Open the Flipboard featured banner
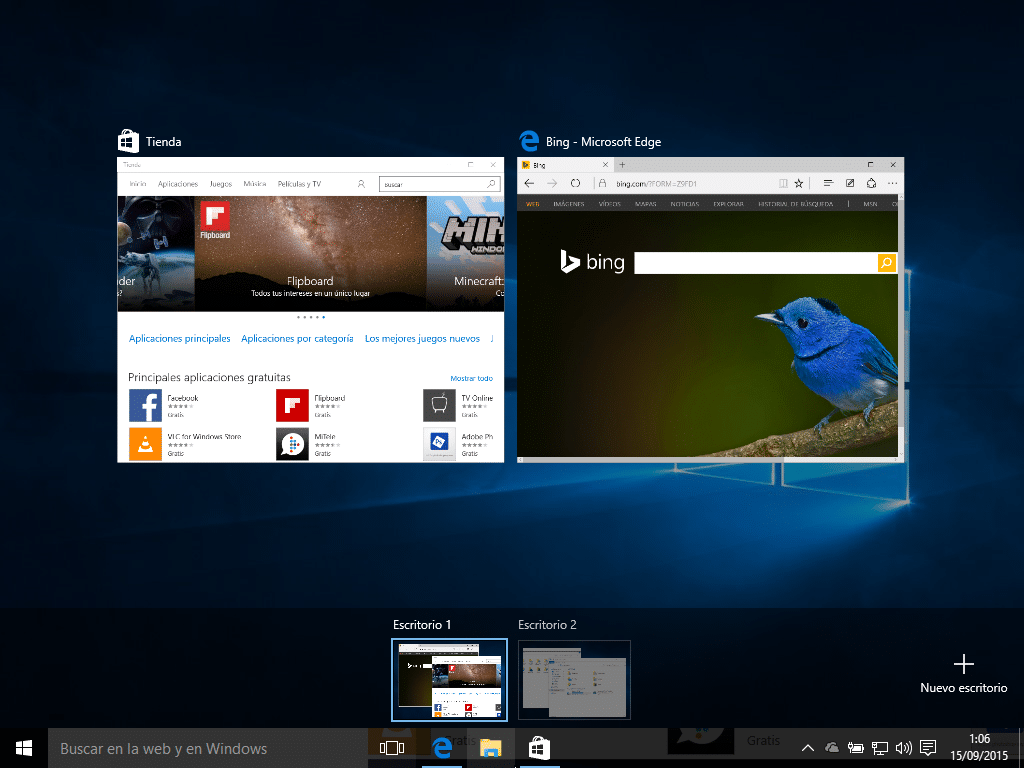The height and width of the screenshot is (768, 1024). coord(310,253)
